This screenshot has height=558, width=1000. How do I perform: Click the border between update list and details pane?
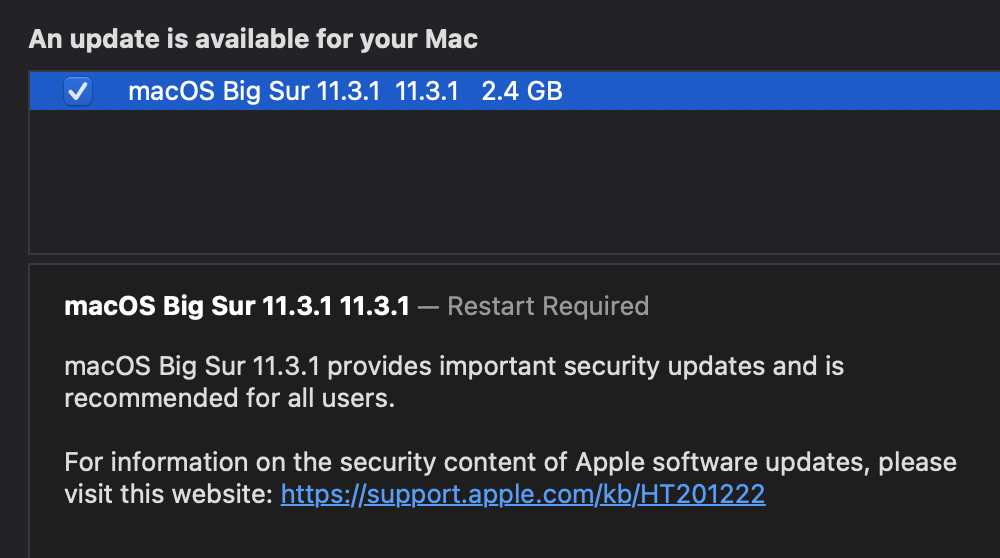click(x=500, y=259)
